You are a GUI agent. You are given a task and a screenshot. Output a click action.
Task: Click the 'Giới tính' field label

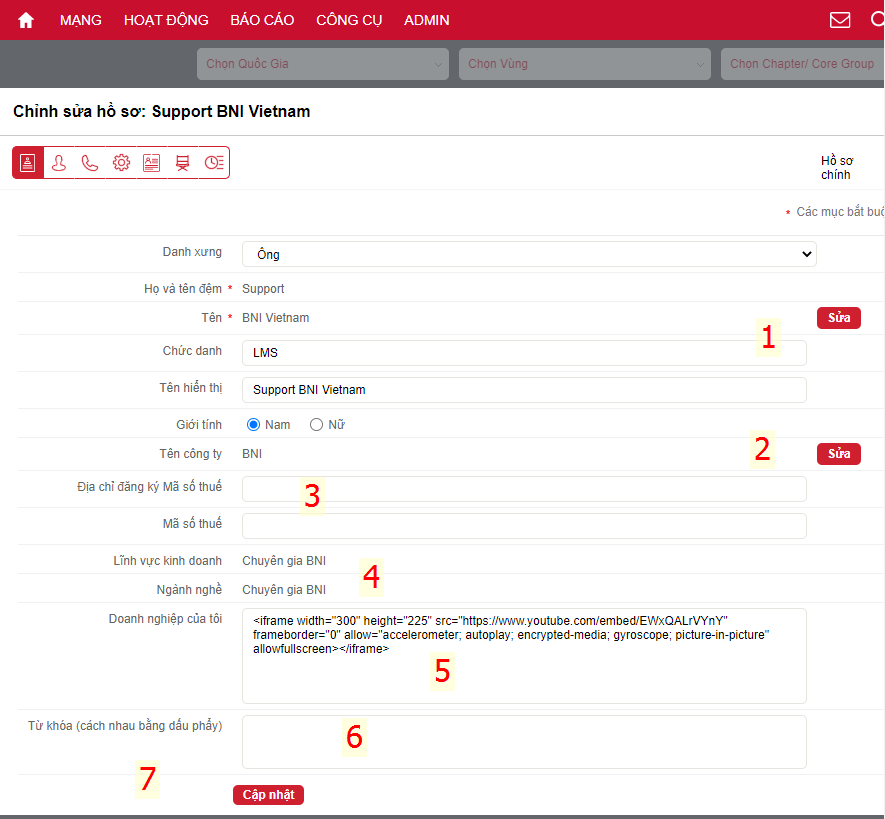[x=199, y=424]
